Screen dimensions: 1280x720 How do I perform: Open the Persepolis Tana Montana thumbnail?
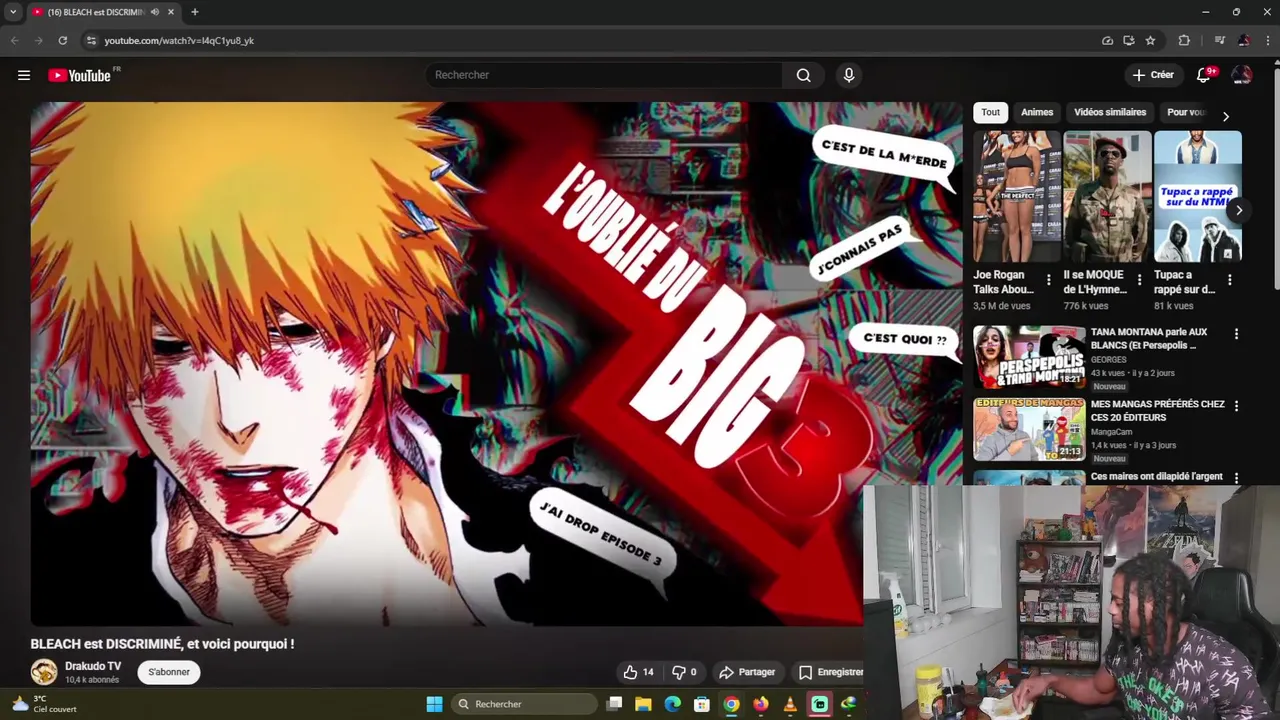pyautogui.click(x=1029, y=357)
